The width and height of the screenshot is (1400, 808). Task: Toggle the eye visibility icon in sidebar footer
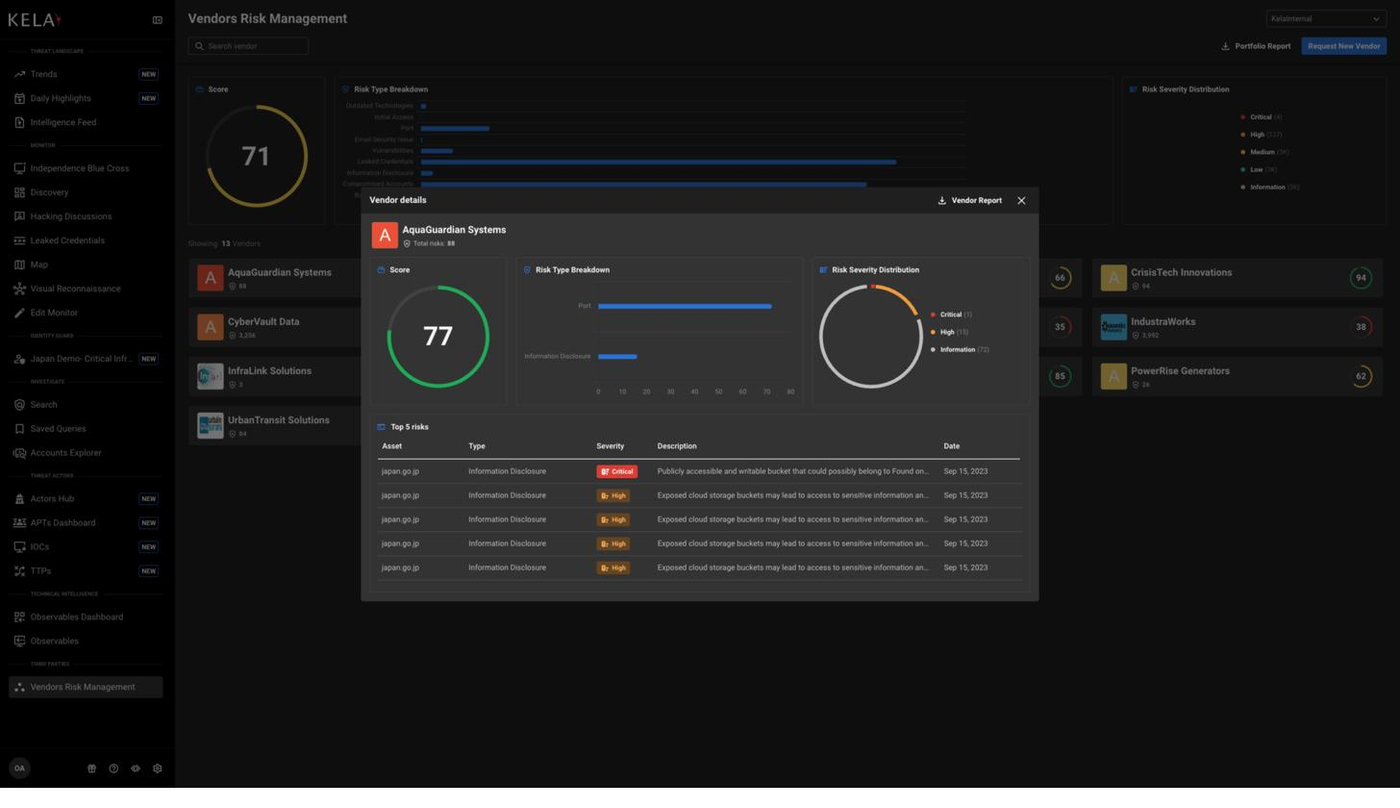click(136, 768)
